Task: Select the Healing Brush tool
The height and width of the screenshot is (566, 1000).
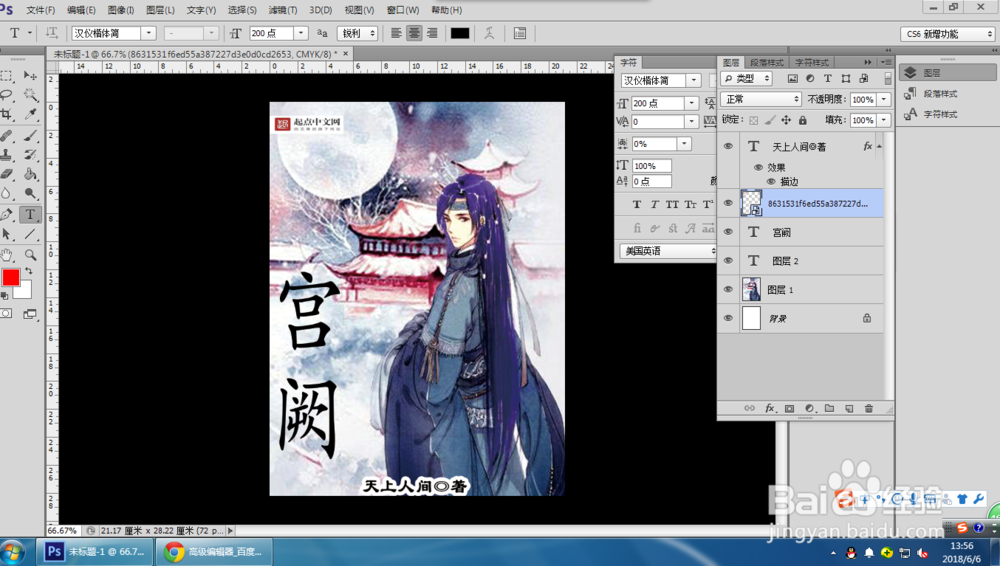Action: pyautogui.click(x=7, y=135)
